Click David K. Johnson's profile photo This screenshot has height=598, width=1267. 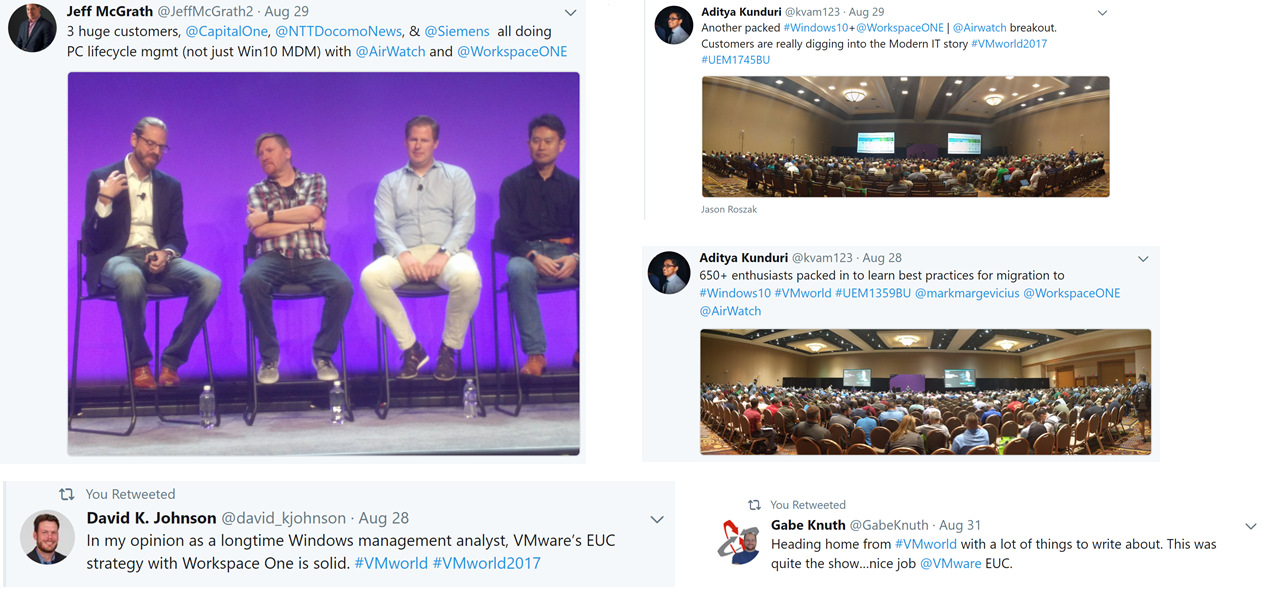coord(48,538)
